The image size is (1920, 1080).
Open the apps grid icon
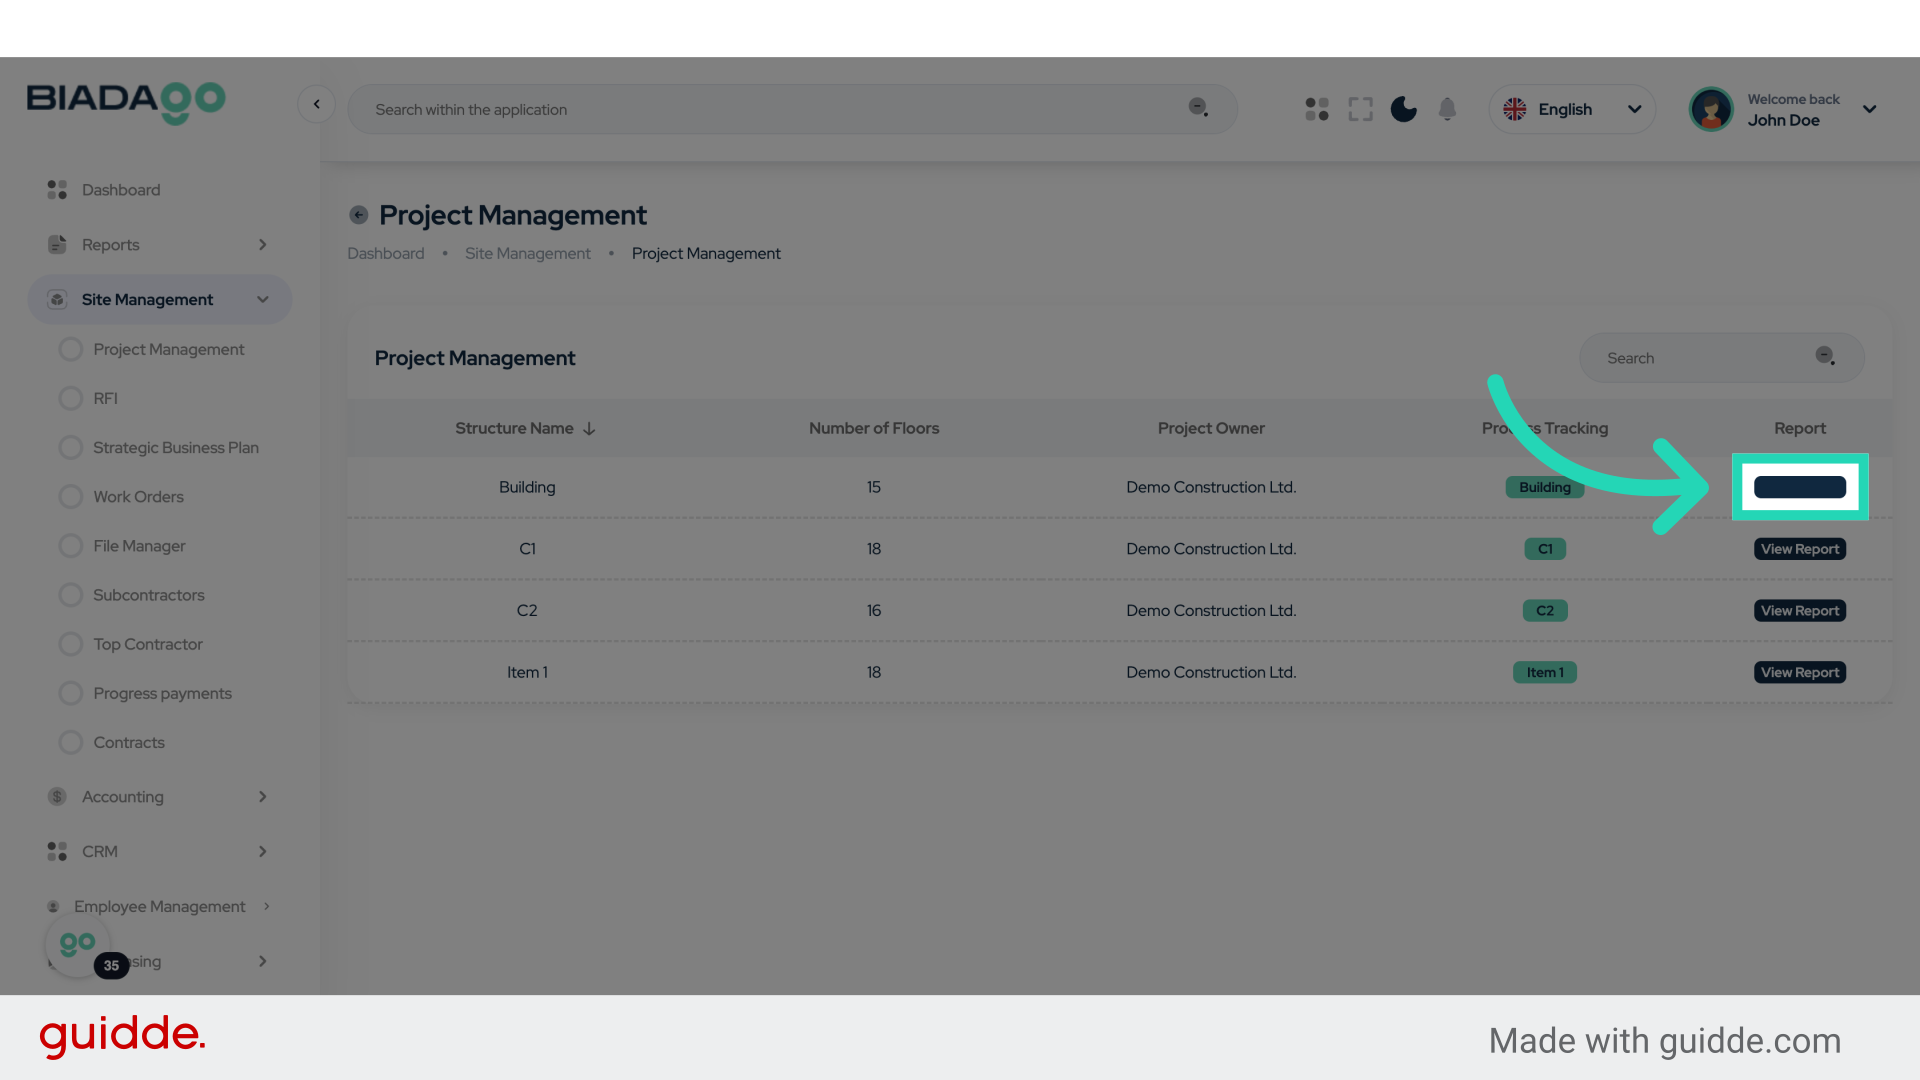[x=1316, y=109]
